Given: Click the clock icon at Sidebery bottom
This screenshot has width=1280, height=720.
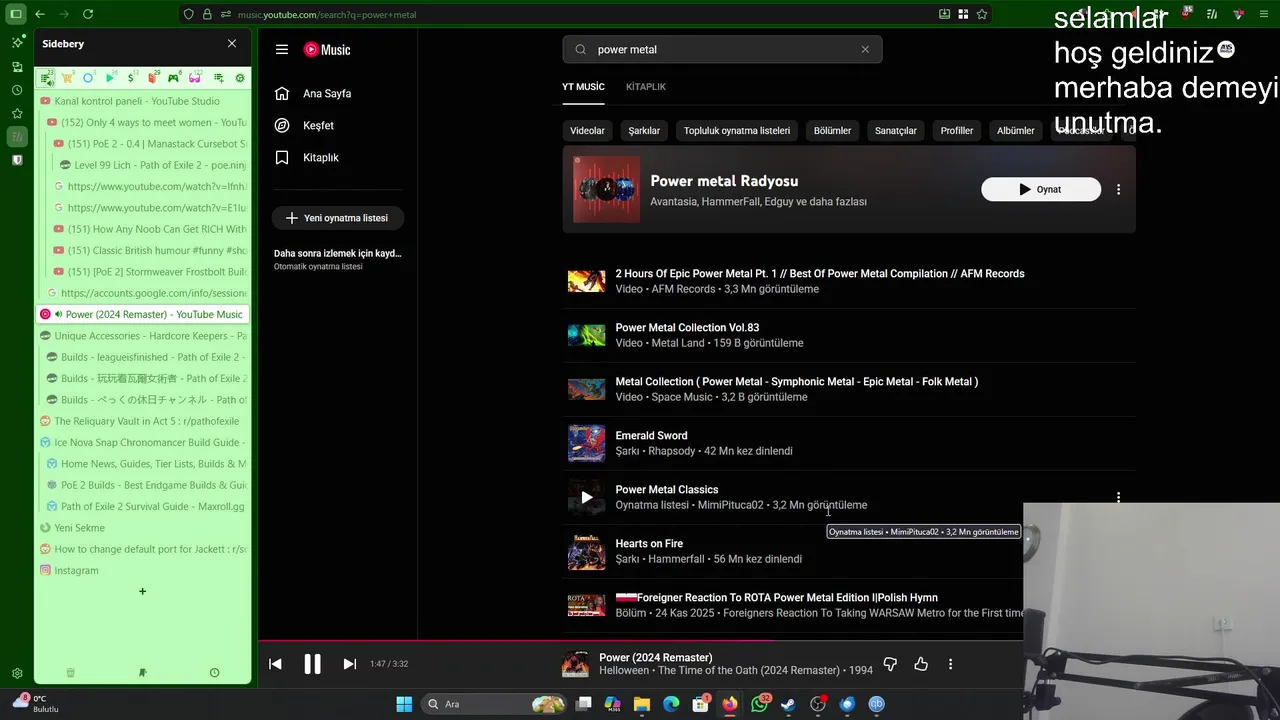Looking at the screenshot, I should tap(214, 673).
